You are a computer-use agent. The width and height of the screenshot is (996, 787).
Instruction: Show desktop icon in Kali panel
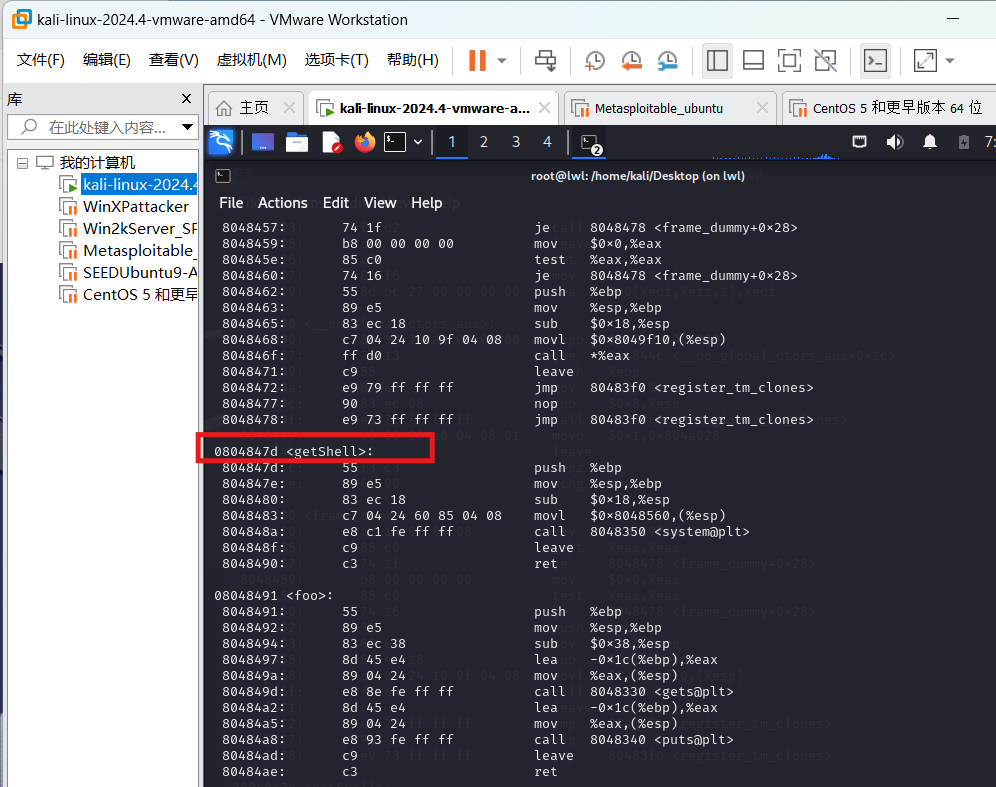[x=263, y=142]
